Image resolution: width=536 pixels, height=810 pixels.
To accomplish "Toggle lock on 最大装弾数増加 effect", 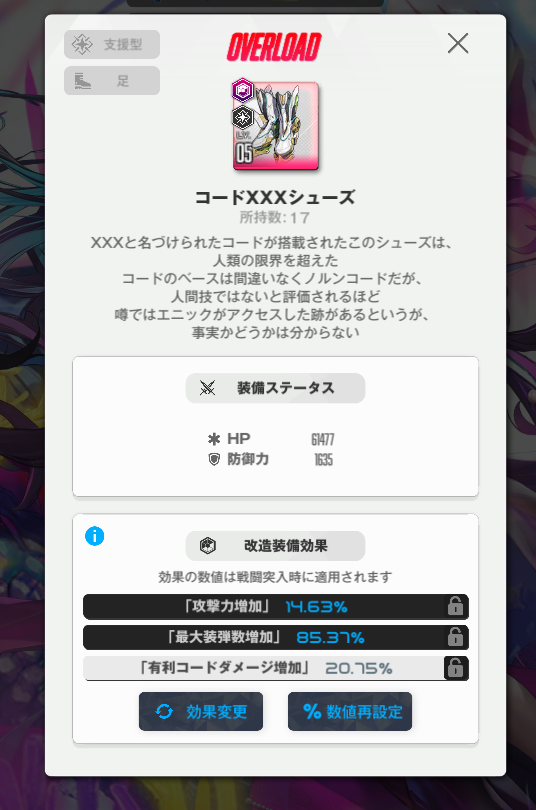I will (455, 637).
